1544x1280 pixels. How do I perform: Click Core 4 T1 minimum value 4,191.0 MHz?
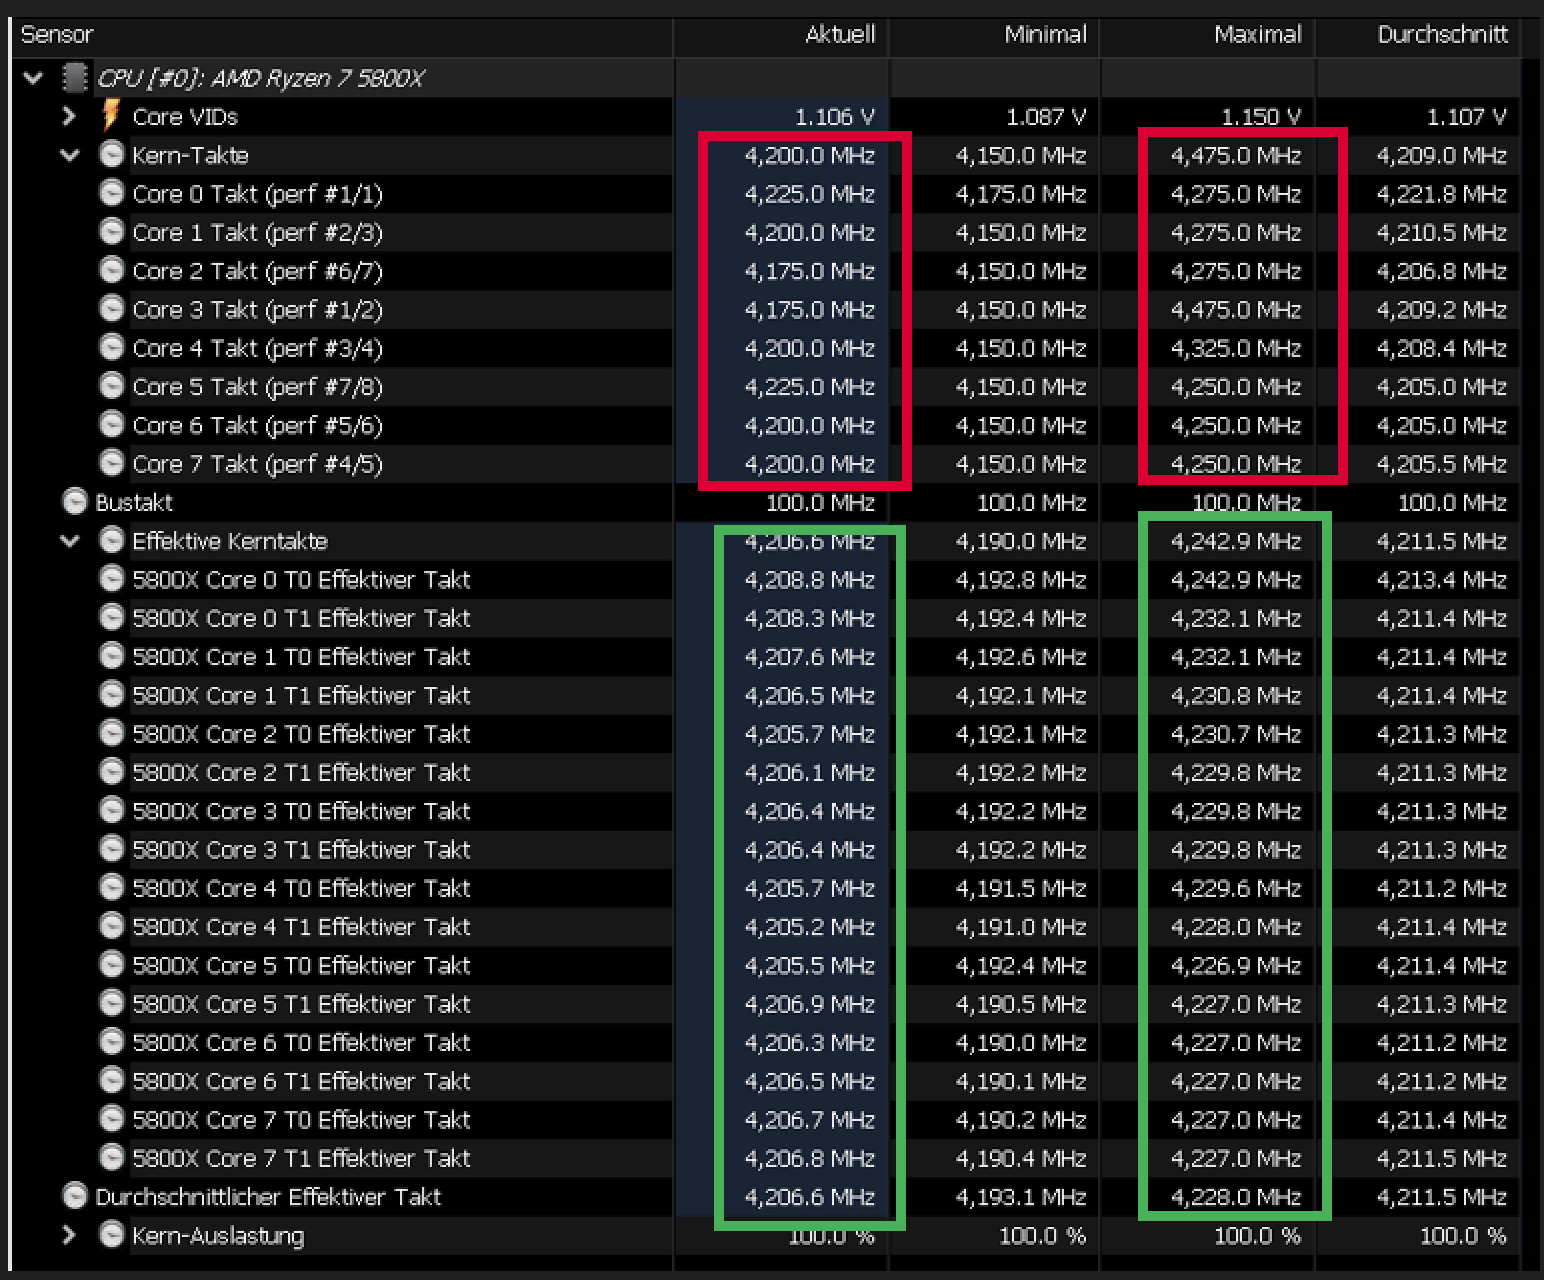point(1020,927)
